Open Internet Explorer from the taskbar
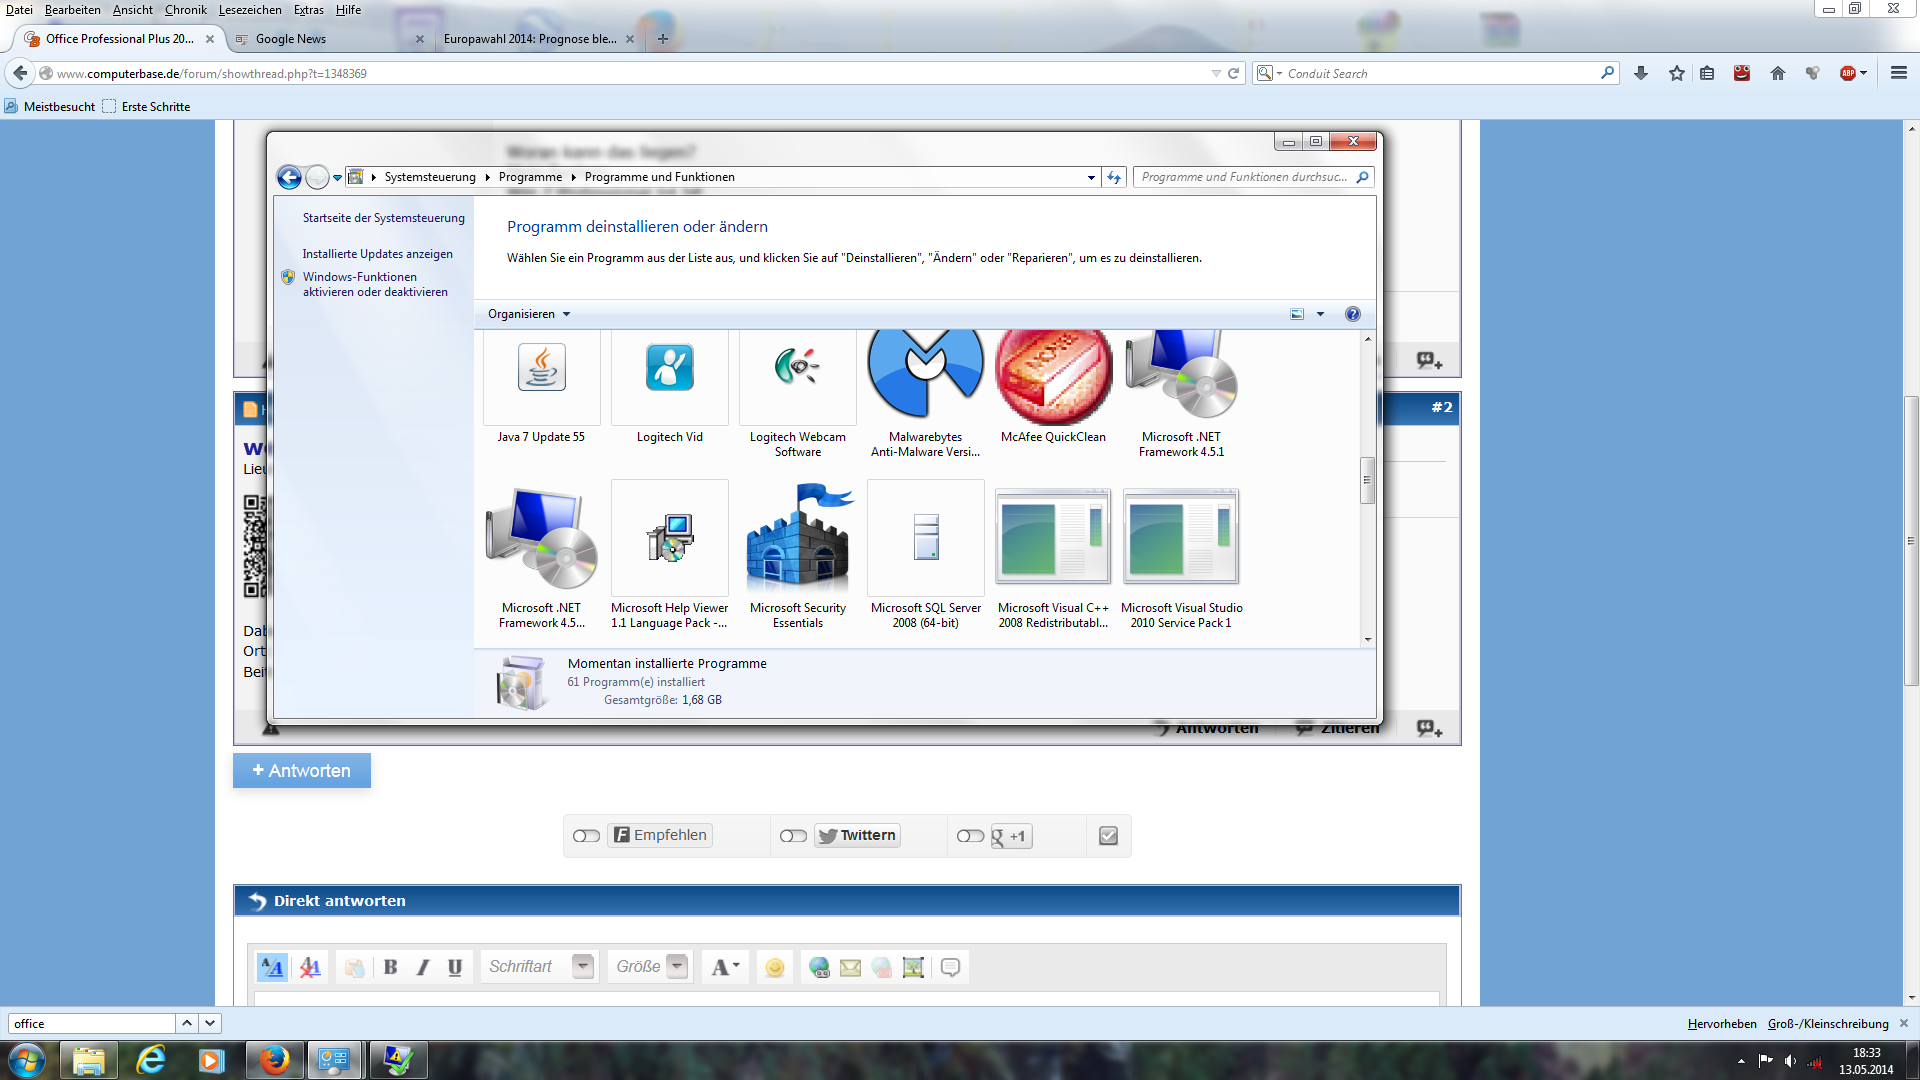 click(x=151, y=1060)
